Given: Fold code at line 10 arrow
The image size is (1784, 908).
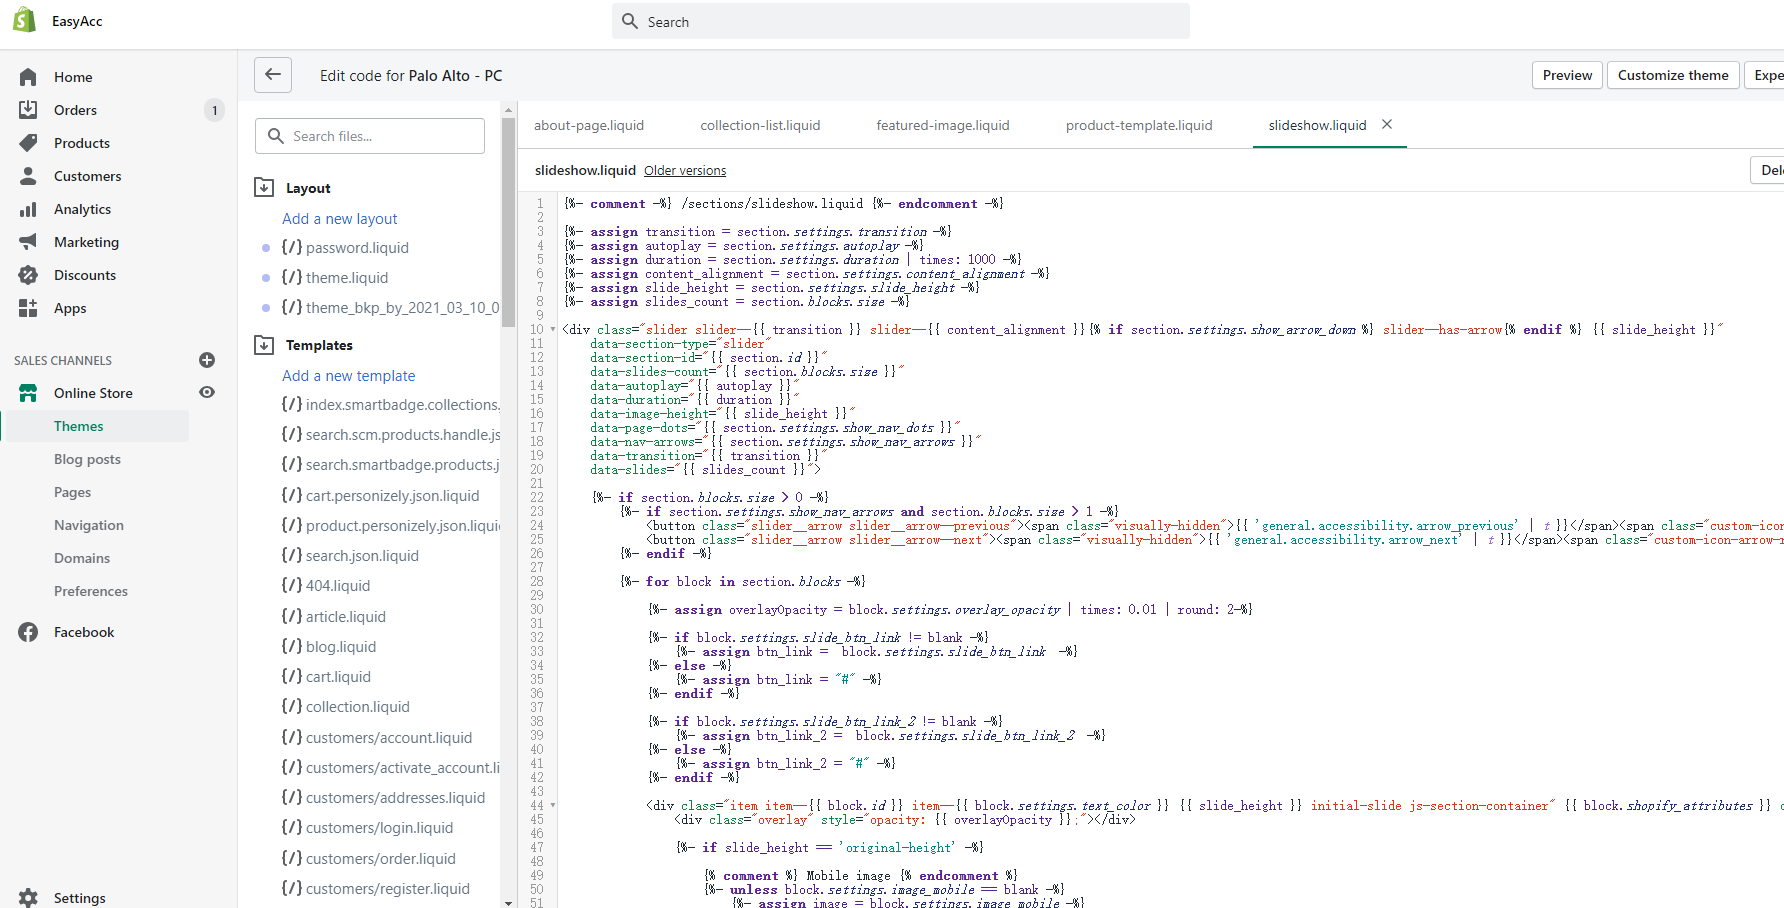Looking at the screenshot, I should coord(553,329).
